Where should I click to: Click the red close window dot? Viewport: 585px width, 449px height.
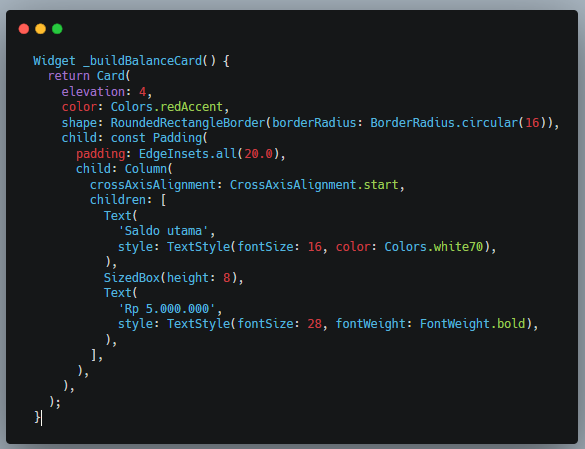(x=24, y=29)
